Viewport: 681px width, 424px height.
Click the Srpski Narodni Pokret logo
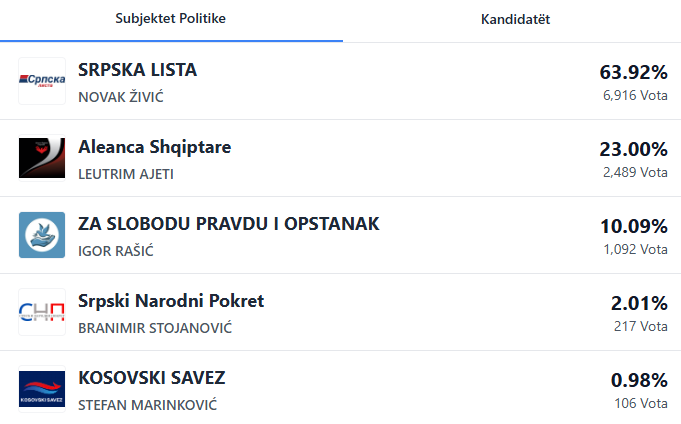[x=42, y=312]
